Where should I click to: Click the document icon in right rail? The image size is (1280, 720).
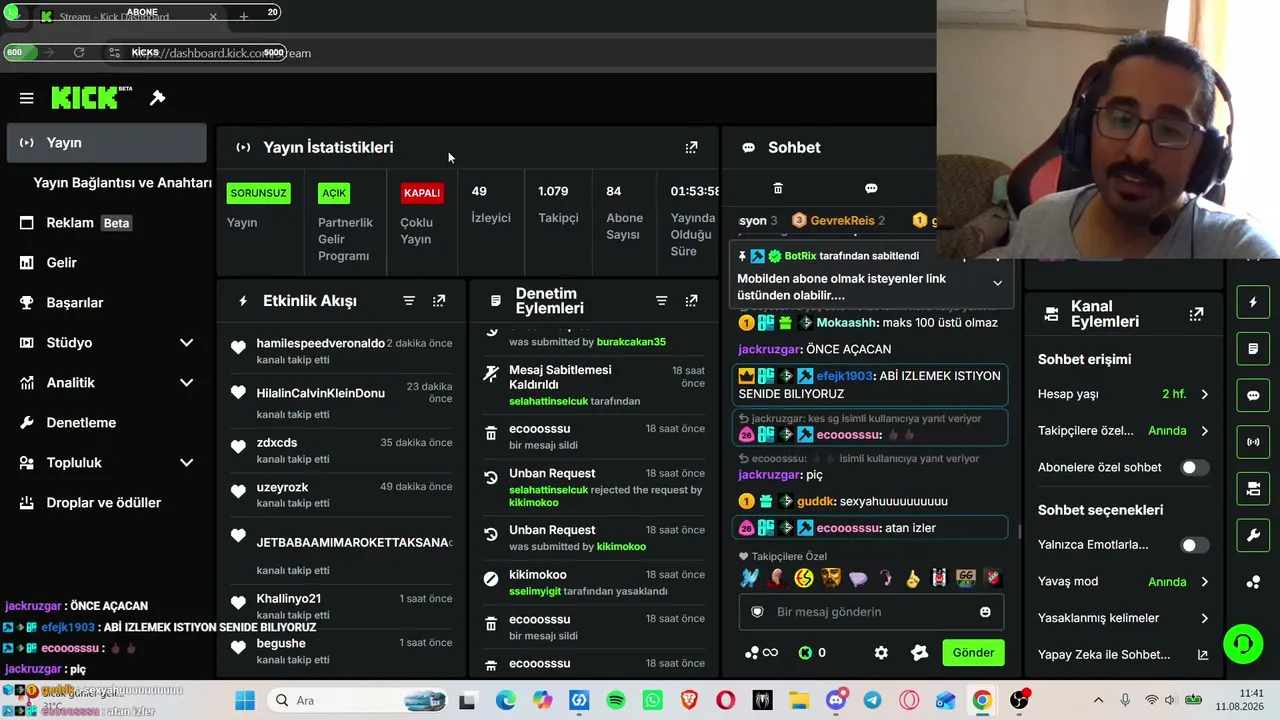point(1253,349)
